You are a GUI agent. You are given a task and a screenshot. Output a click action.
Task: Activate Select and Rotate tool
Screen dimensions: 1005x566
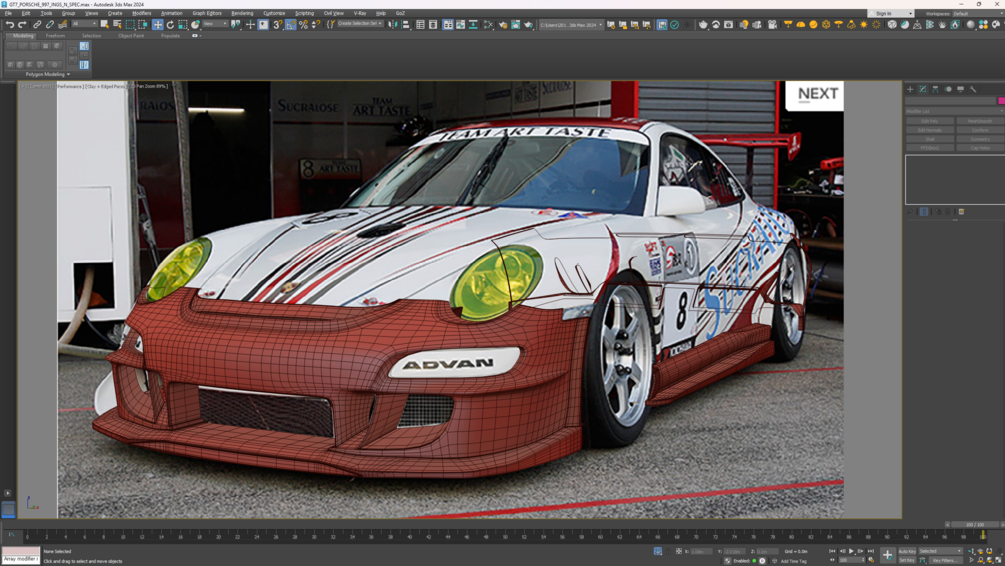pyautogui.click(x=170, y=24)
